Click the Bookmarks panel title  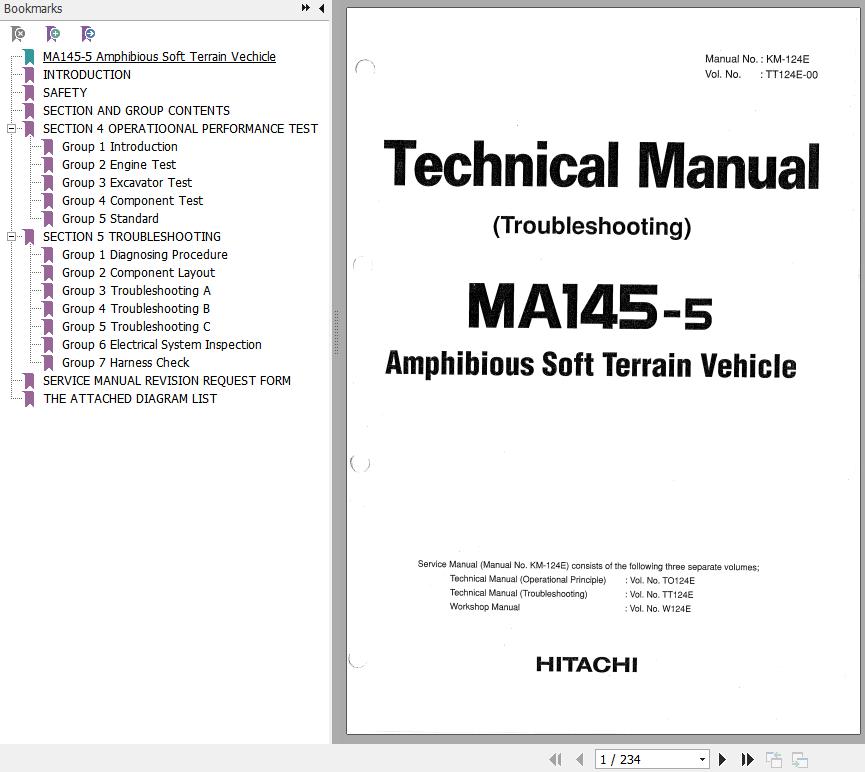pos(33,8)
